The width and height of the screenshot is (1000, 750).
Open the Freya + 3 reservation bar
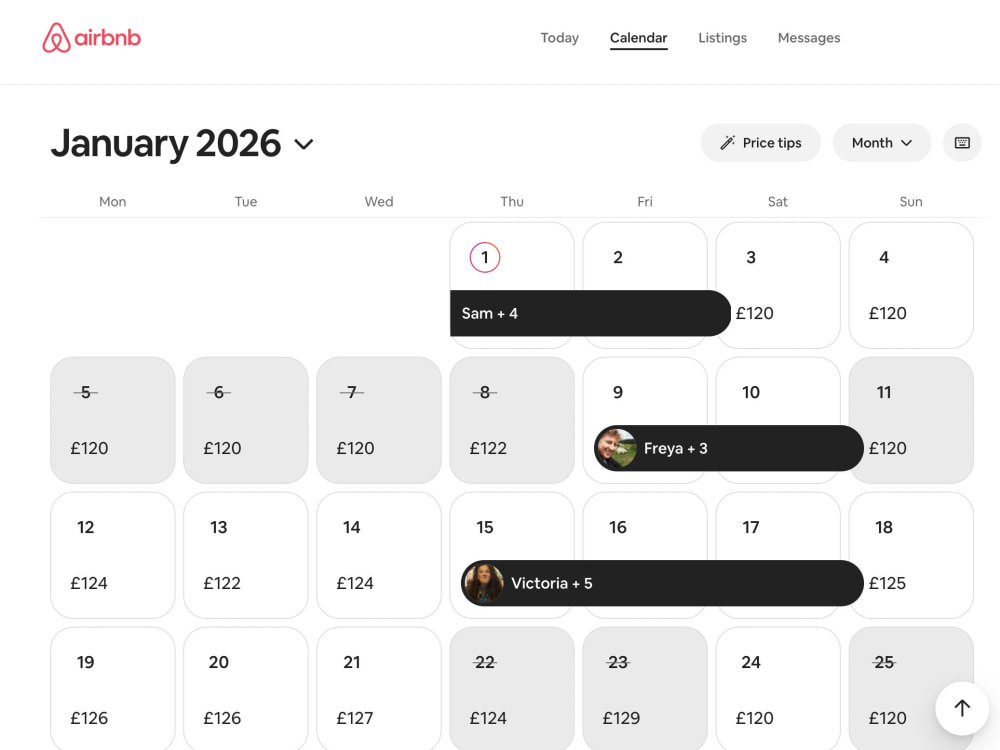pos(728,448)
